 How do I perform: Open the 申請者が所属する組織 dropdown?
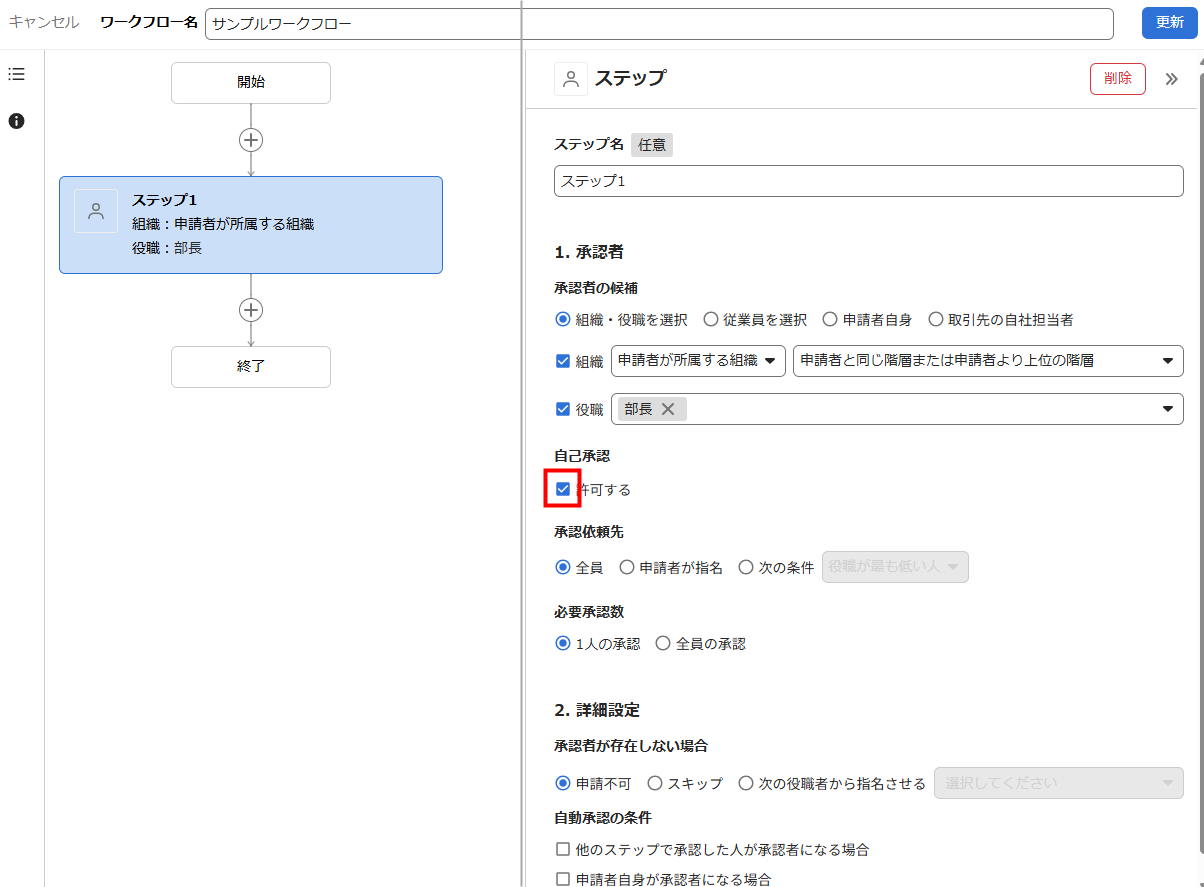[698, 361]
